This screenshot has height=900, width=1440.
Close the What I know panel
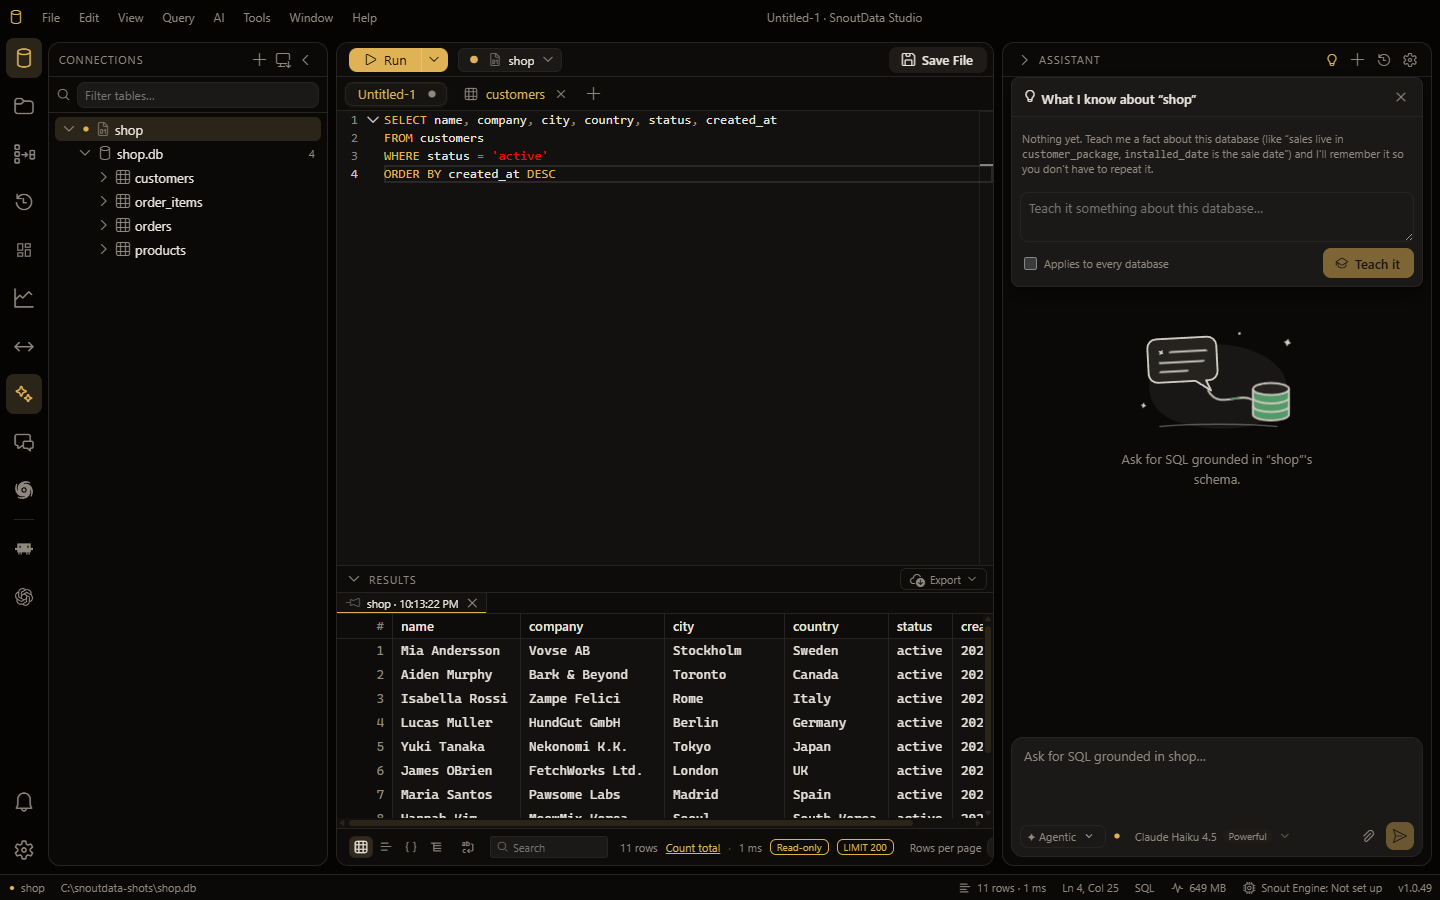click(x=1401, y=97)
